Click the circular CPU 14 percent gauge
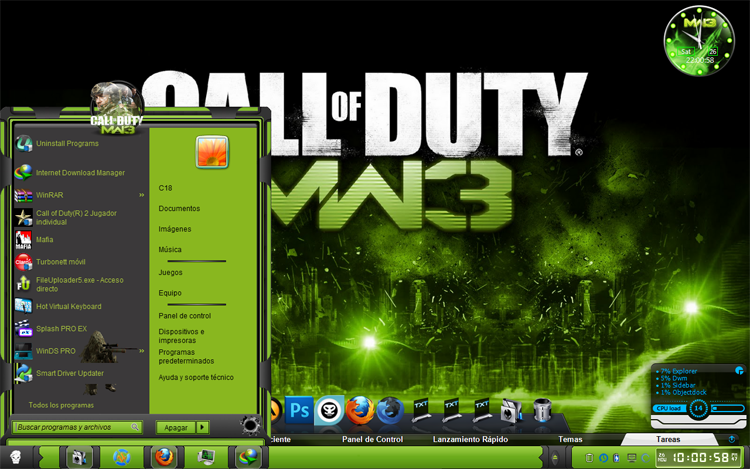This screenshot has height=469, width=750. coord(698,408)
